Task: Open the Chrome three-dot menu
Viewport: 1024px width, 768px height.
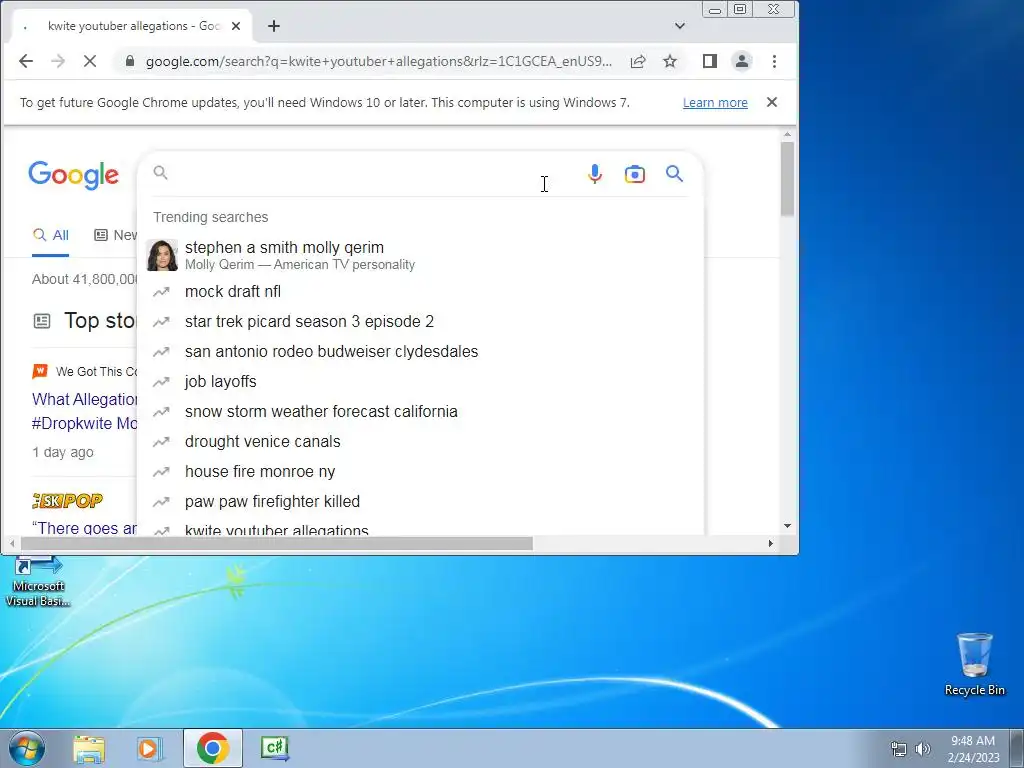Action: [775, 61]
